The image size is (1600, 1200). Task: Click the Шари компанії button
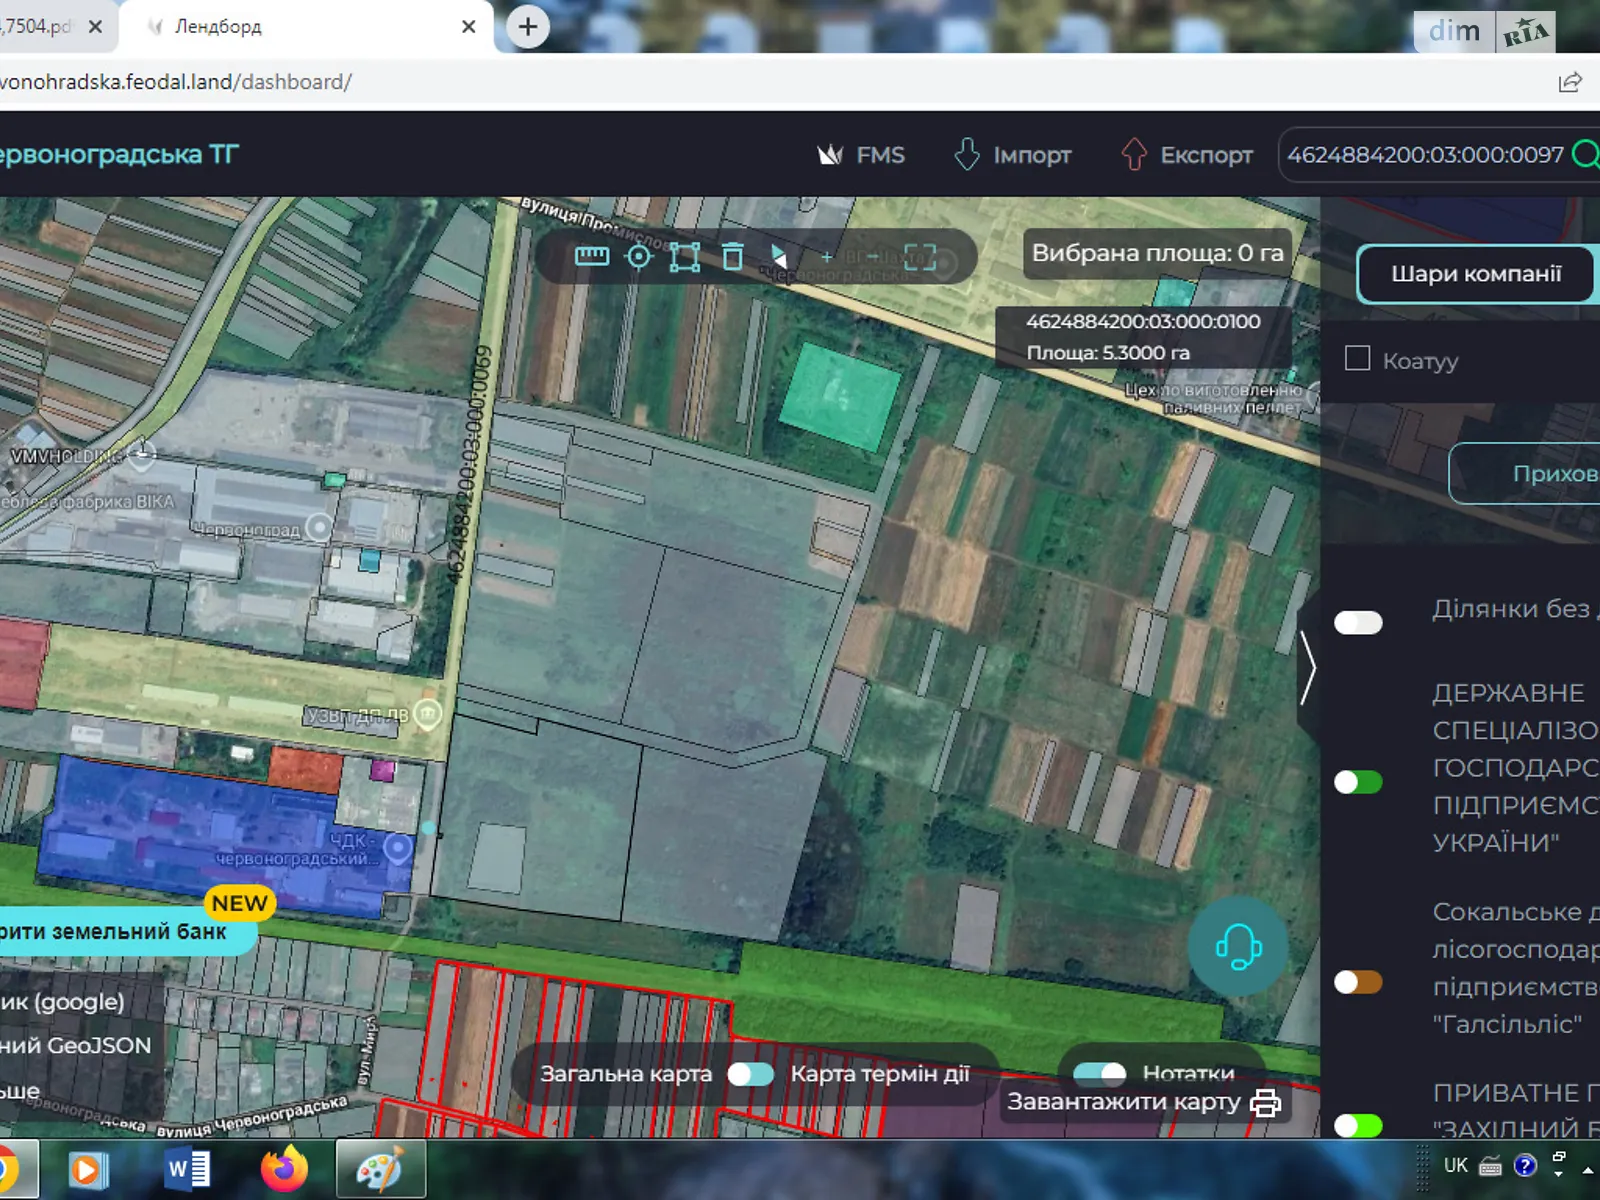(x=1475, y=274)
